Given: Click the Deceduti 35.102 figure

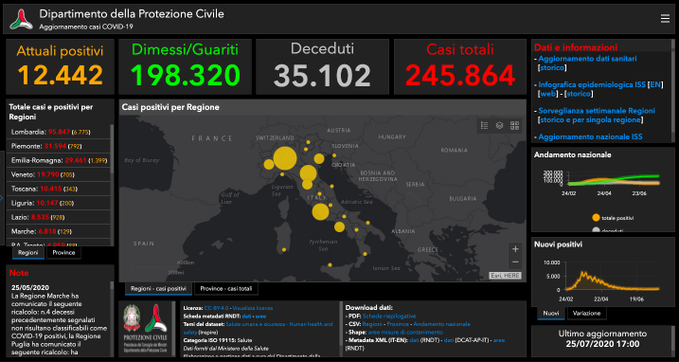Looking at the screenshot, I should click(322, 75).
